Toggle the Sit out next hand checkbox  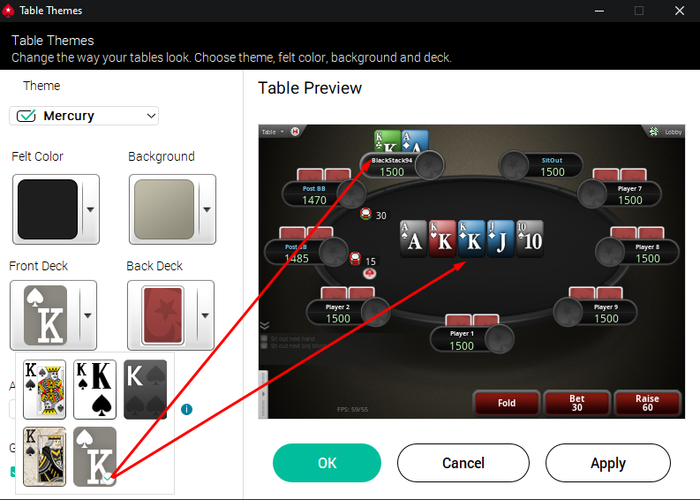pyautogui.click(x=264, y=338)
